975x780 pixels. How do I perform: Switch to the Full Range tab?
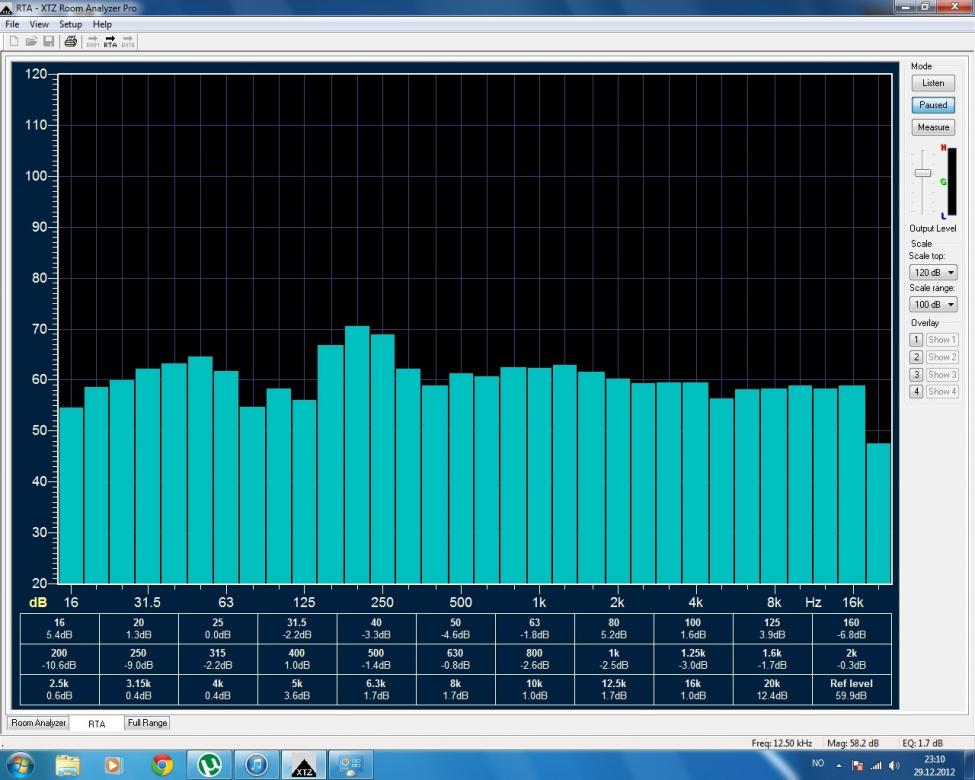pyautogui.click(x=147, y=722)
